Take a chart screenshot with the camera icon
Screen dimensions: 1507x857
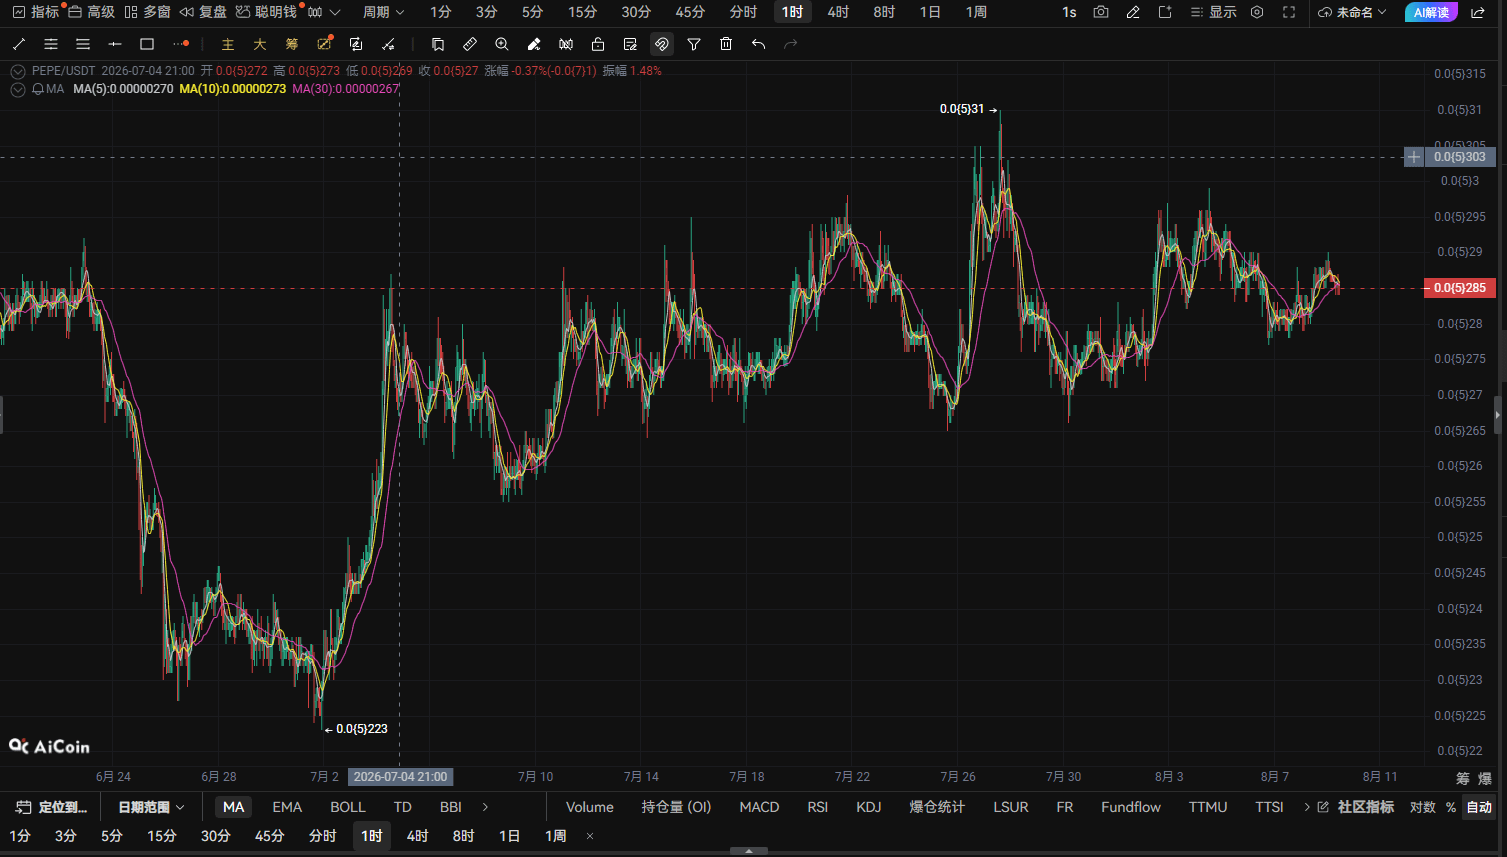coord(1101,12)
